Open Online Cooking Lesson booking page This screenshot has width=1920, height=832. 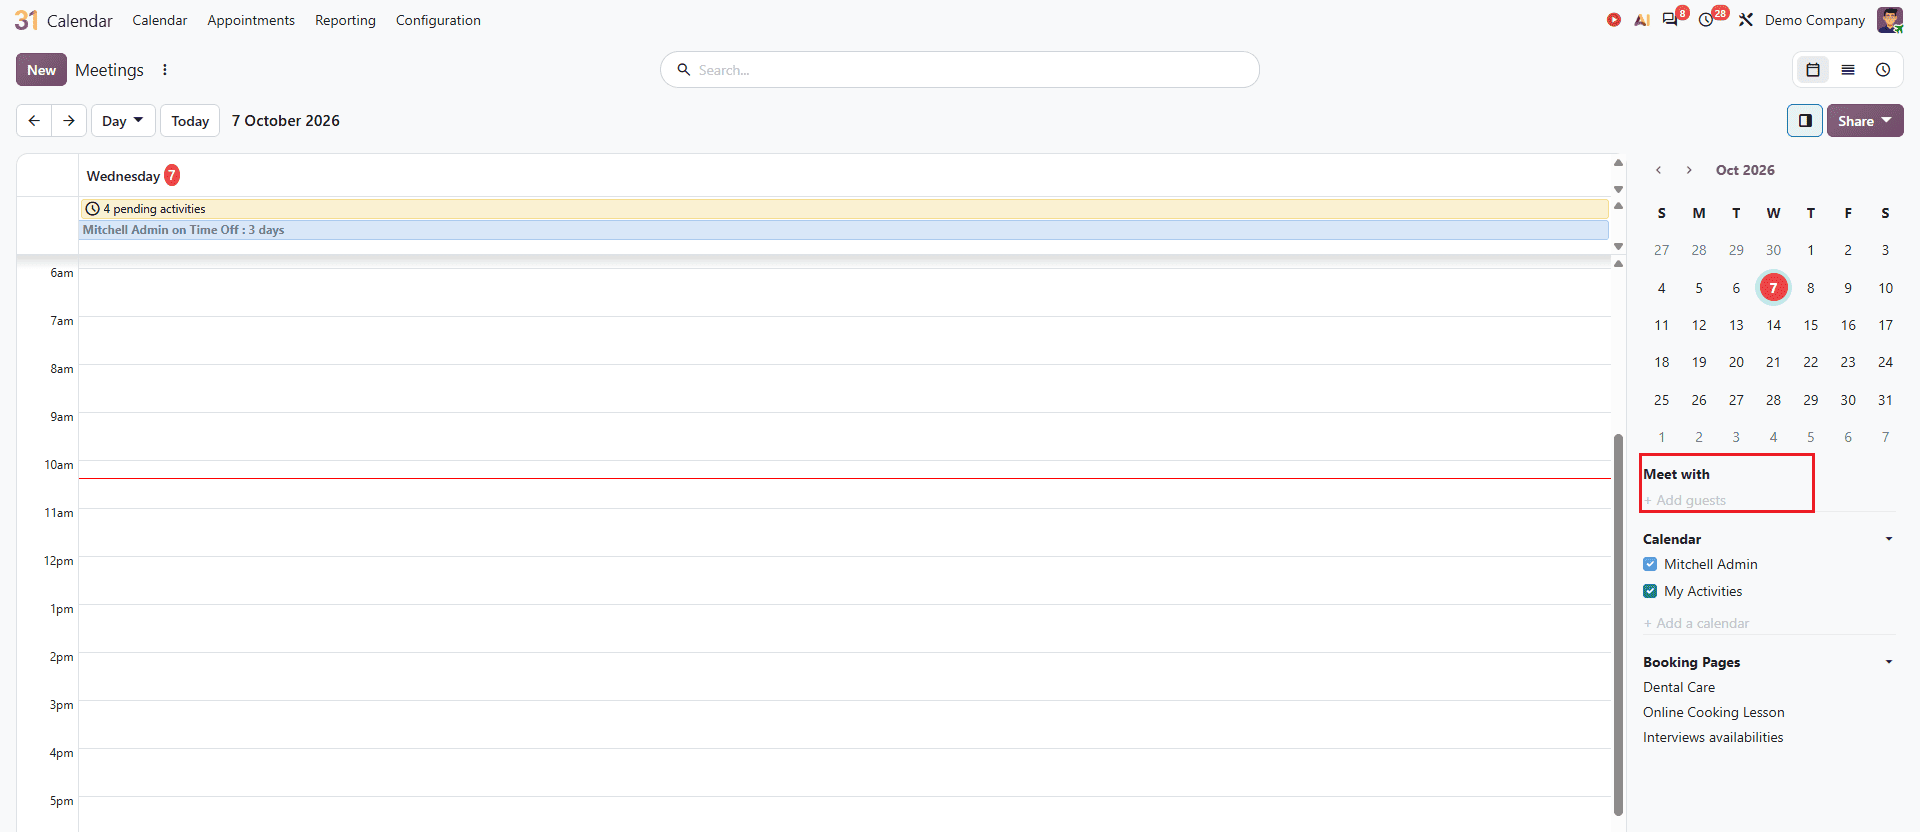click(1714, 712)
